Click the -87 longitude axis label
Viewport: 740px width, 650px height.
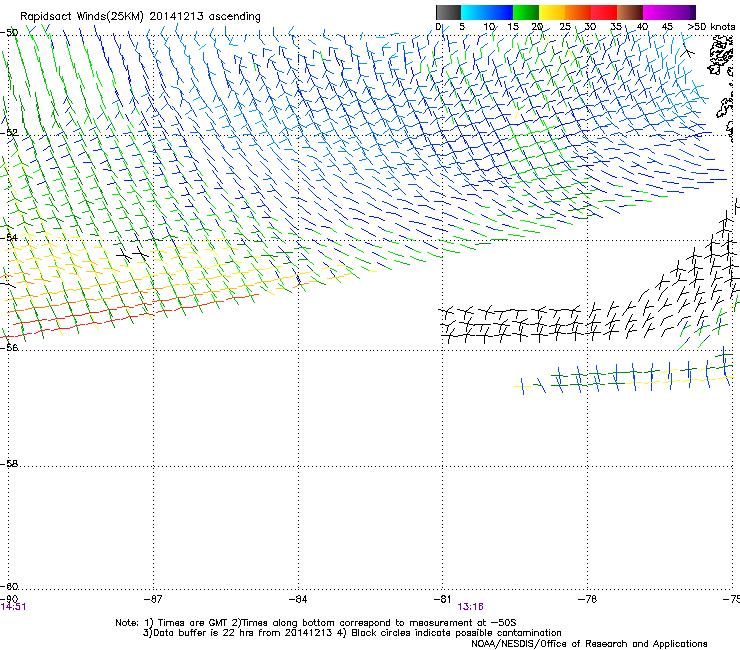click(x=153, y=599)
